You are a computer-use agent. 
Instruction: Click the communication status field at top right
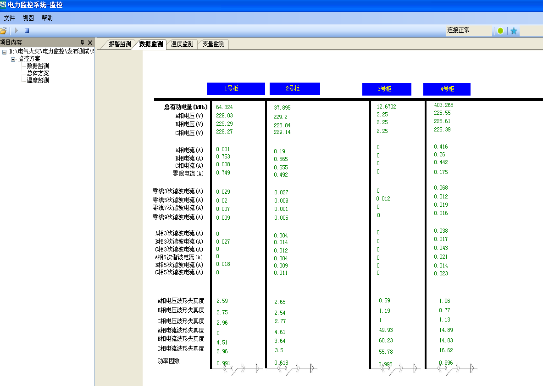tap(469, 30)
